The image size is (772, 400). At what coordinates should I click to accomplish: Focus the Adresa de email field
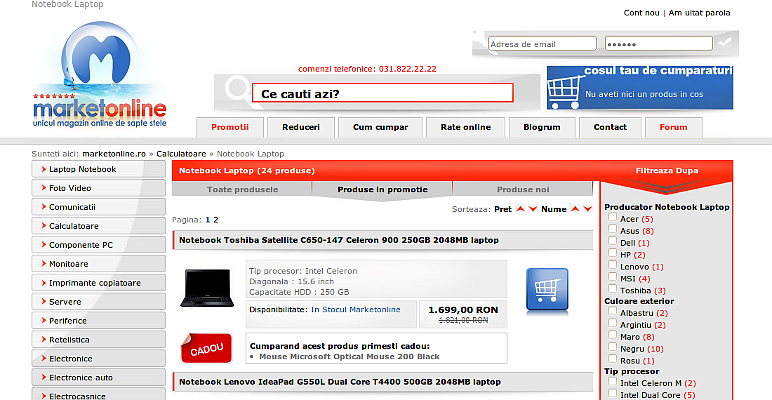tap(542, 44)
